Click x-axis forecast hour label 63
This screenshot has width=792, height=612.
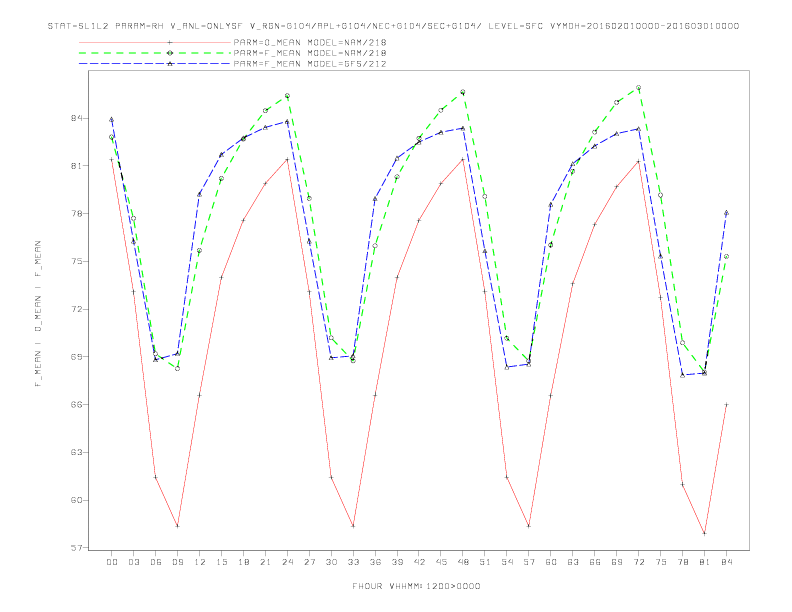point(573,562)
